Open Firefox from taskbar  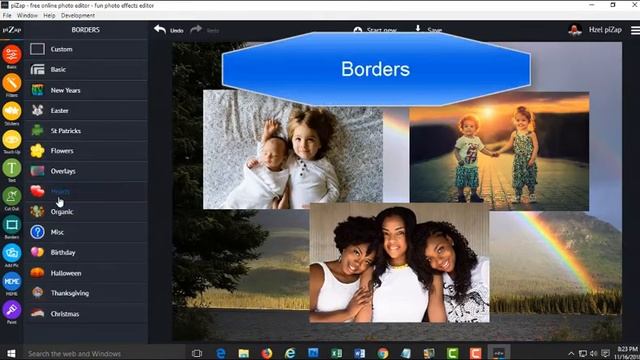tap(267, 353)
